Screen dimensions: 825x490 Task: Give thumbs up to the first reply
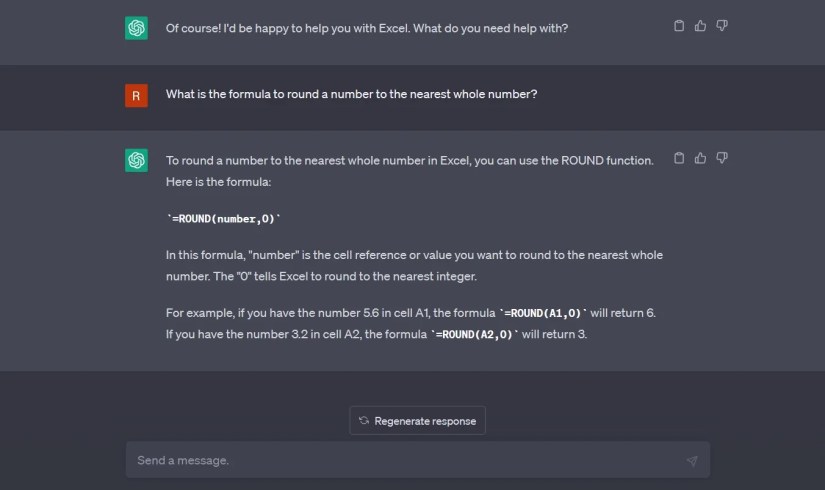700,26
